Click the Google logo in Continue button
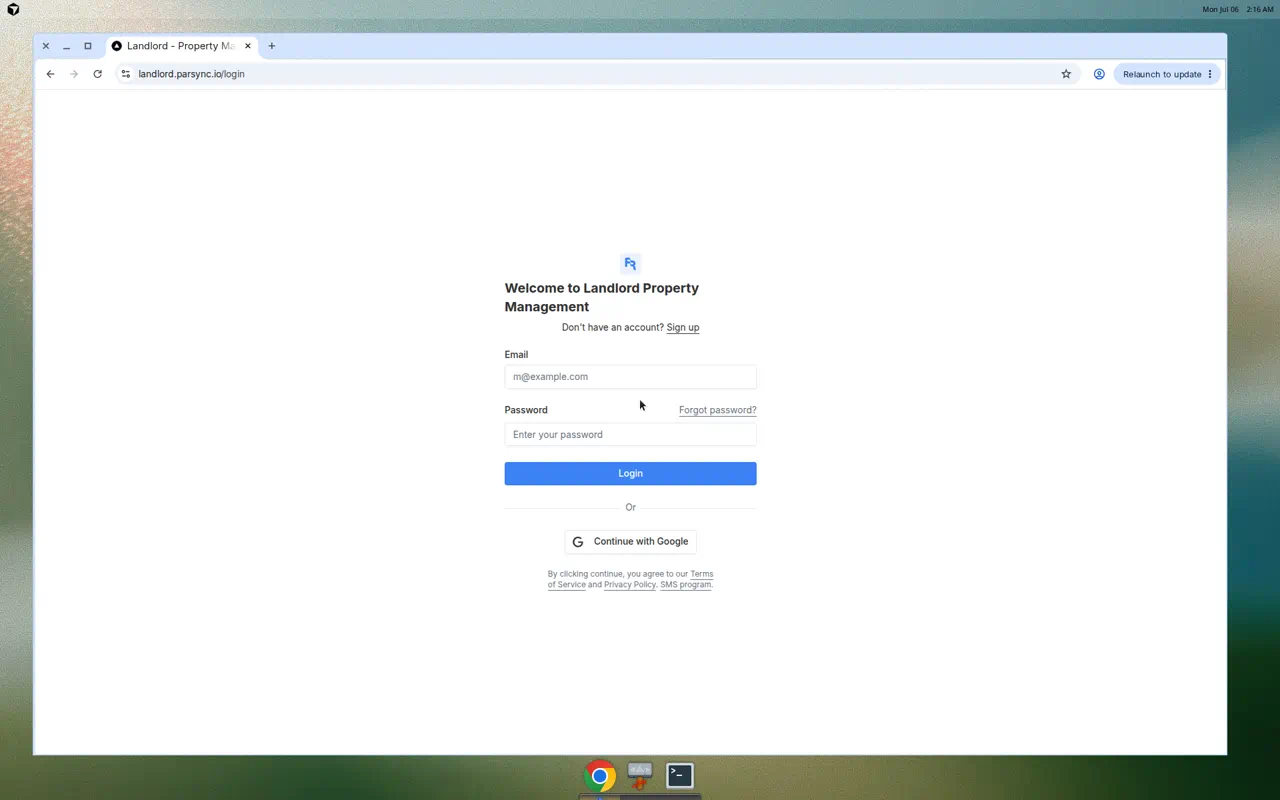 point(578,542)
